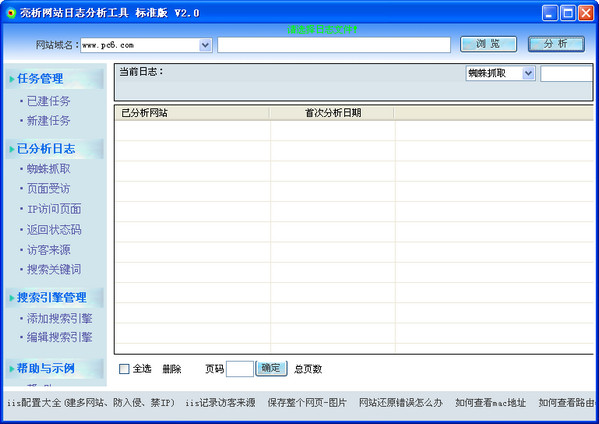Open the 如何查看mac地址 footer link

tap(491, 403)
